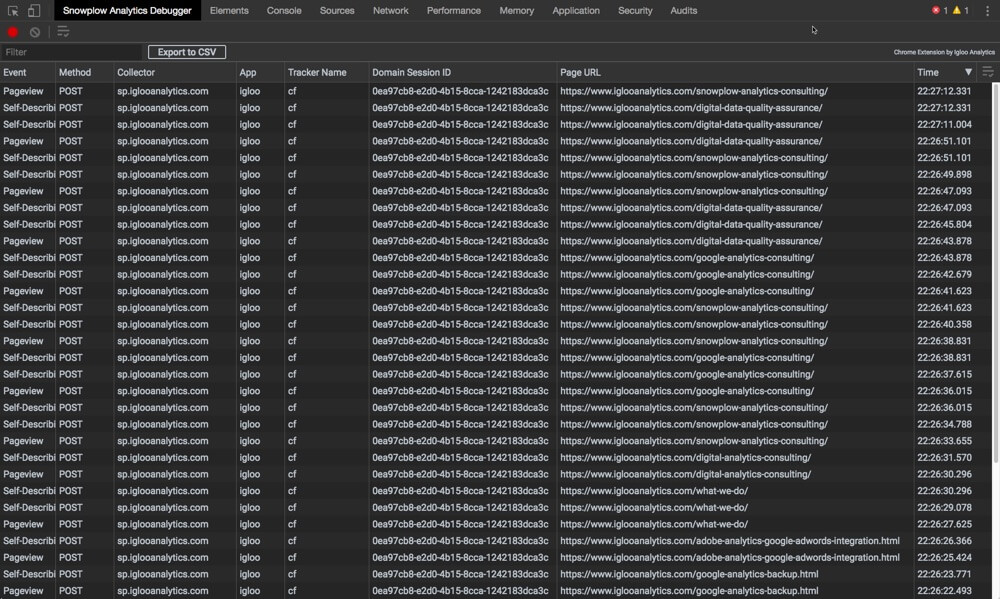Toggle the device toolbar icon

34,10
